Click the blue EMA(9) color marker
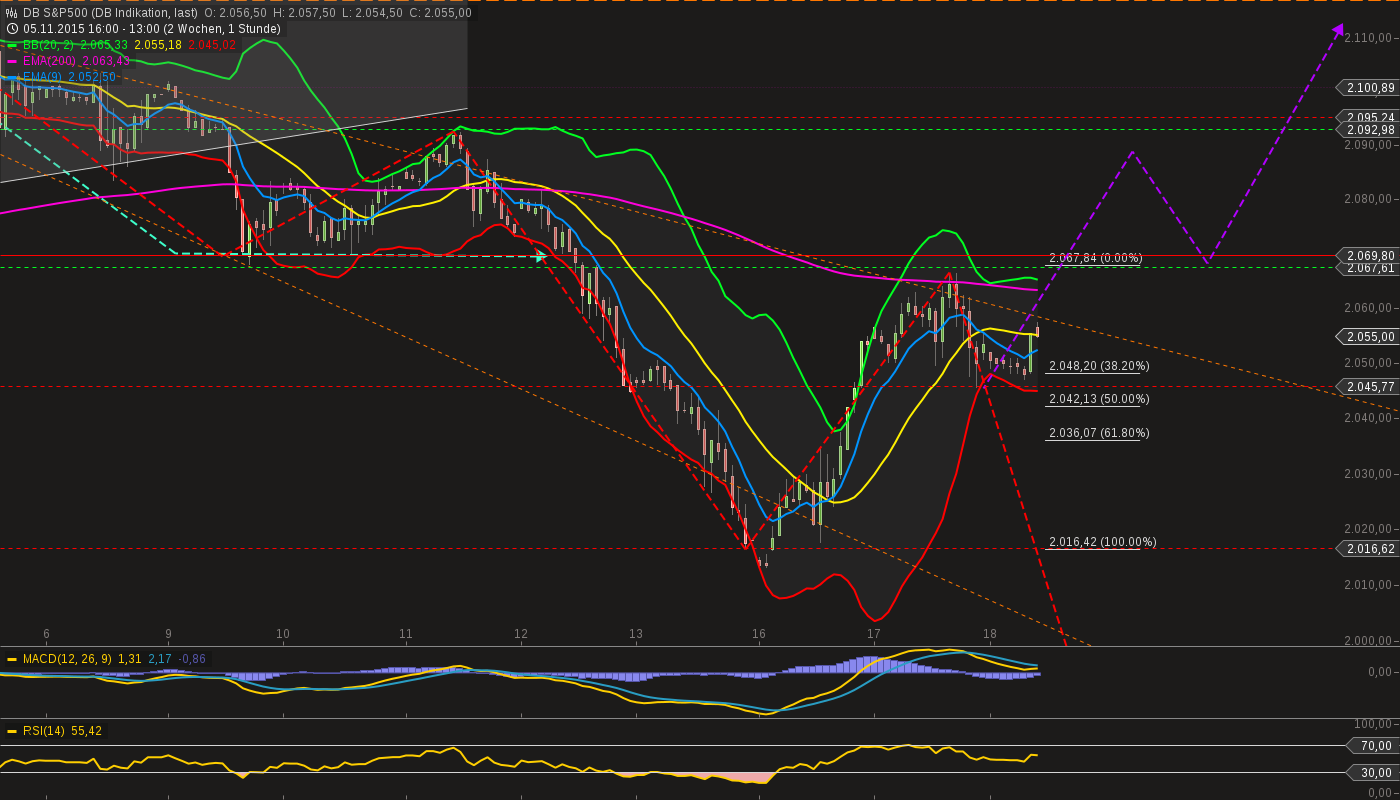Image resolution: width=1400 pixels, height=800 pixels. (13, 77)
